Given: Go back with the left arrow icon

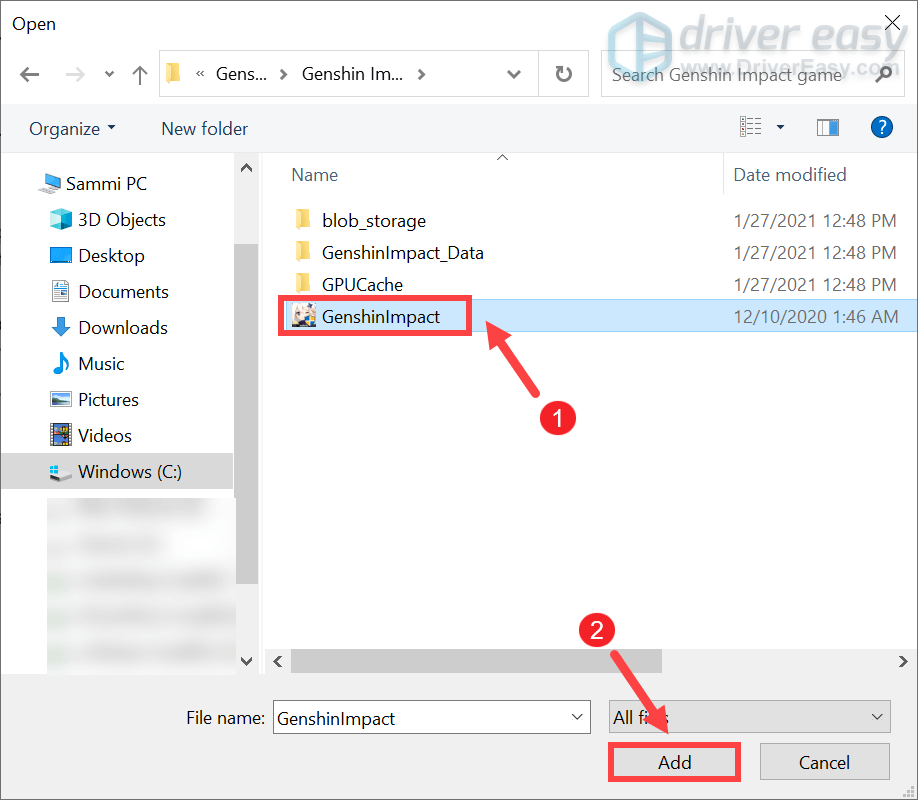Looking at the screenshot, I should (29, 74).
